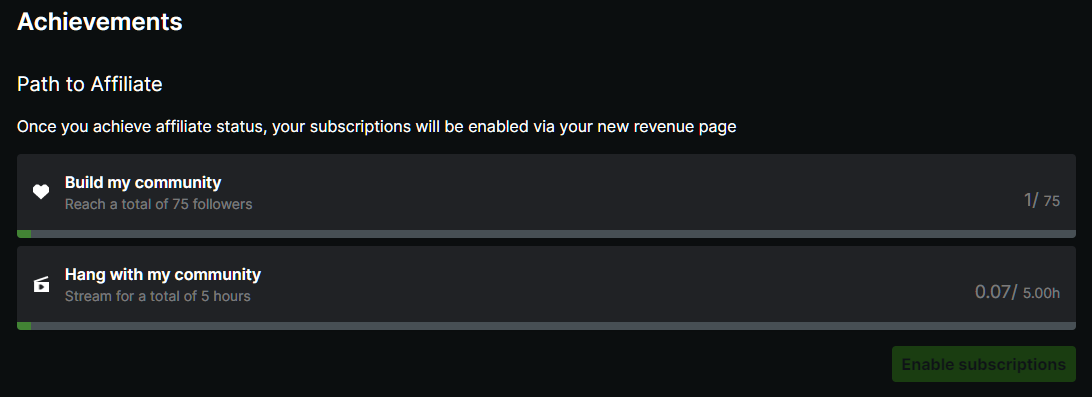Click the affiliate status description sentence
The width and height of the screenshot is (1092, 397).
(377, 127)
